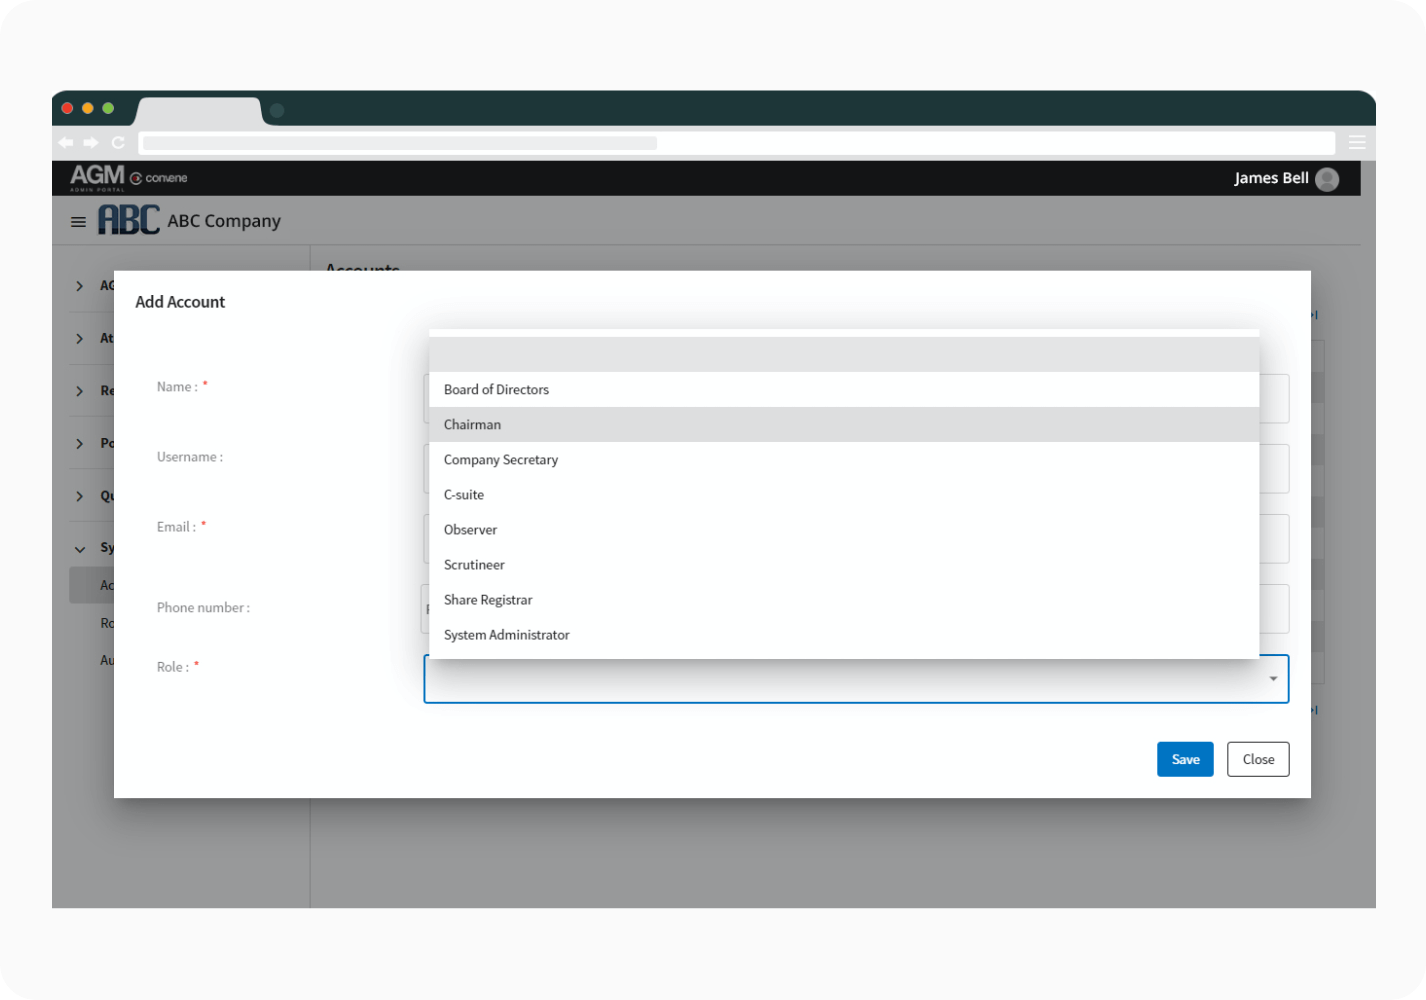Expand the first sidebar section chevron

[80, 287]
